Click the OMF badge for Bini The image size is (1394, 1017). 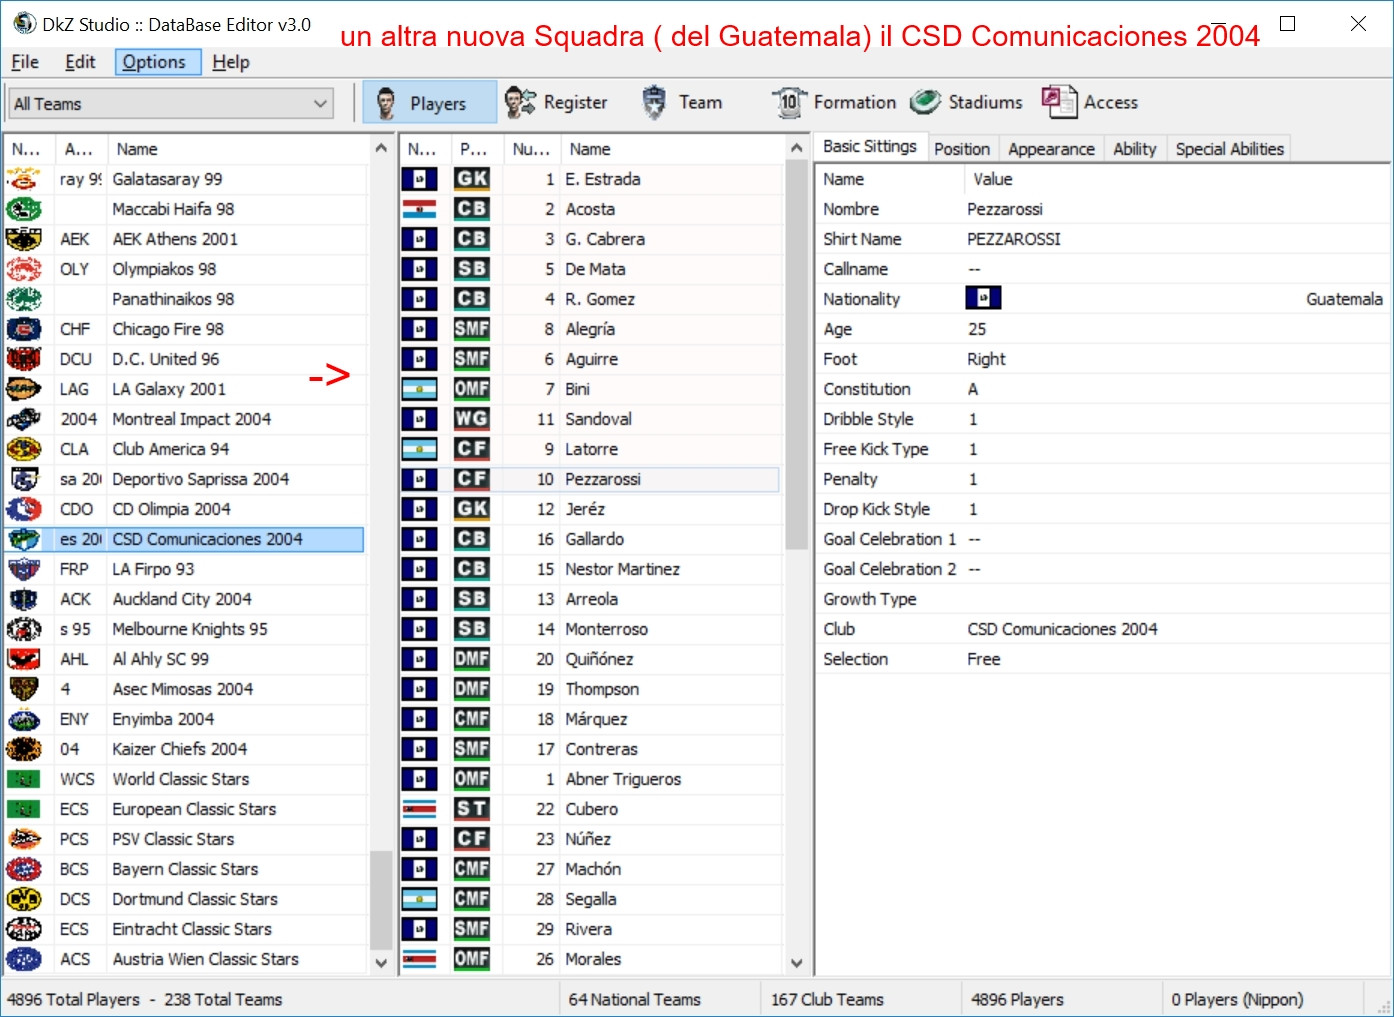[471, 389]
